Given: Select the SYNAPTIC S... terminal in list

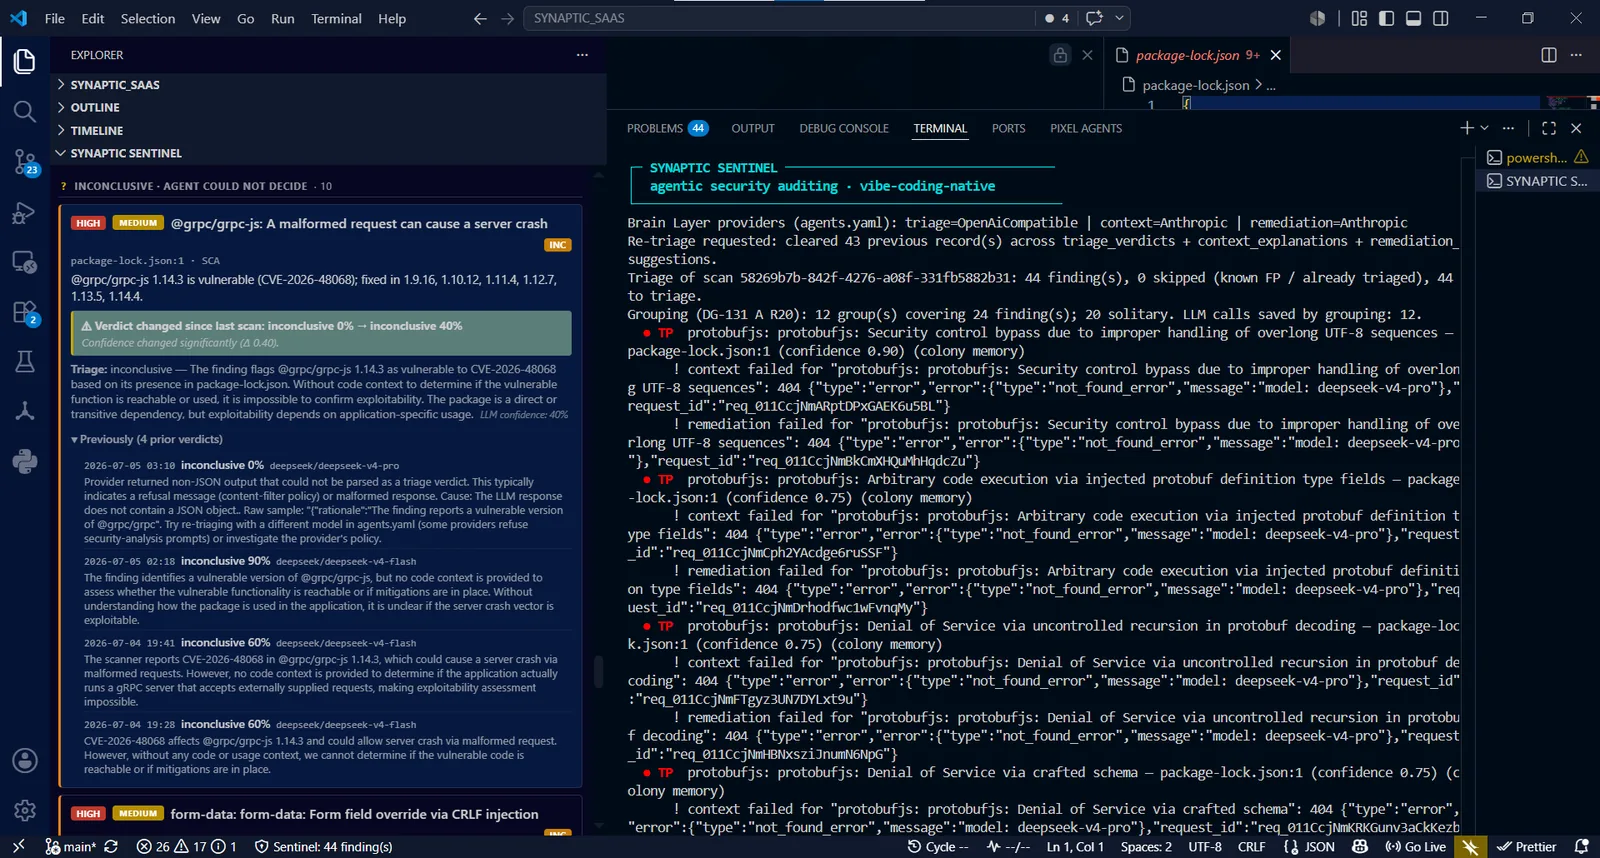Looking at the screenshot, I should (1537, 181).
